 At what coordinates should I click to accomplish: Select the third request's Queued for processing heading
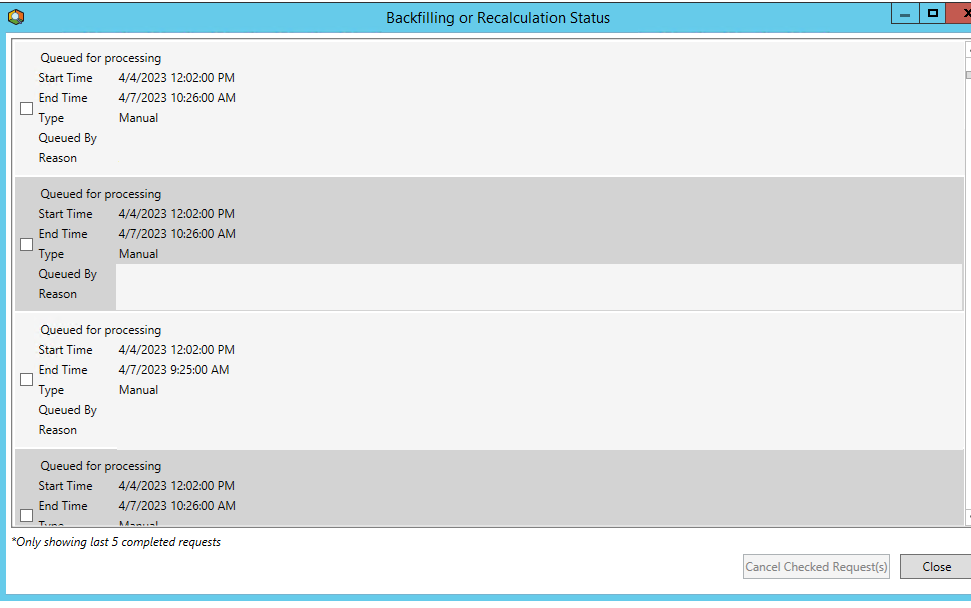(x=100, y=330)
